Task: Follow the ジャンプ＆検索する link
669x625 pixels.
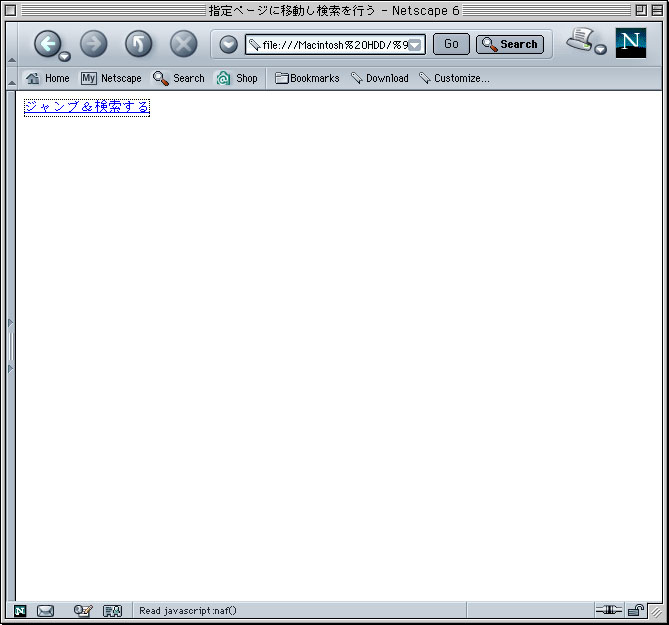Action: (x=87, y=107)
